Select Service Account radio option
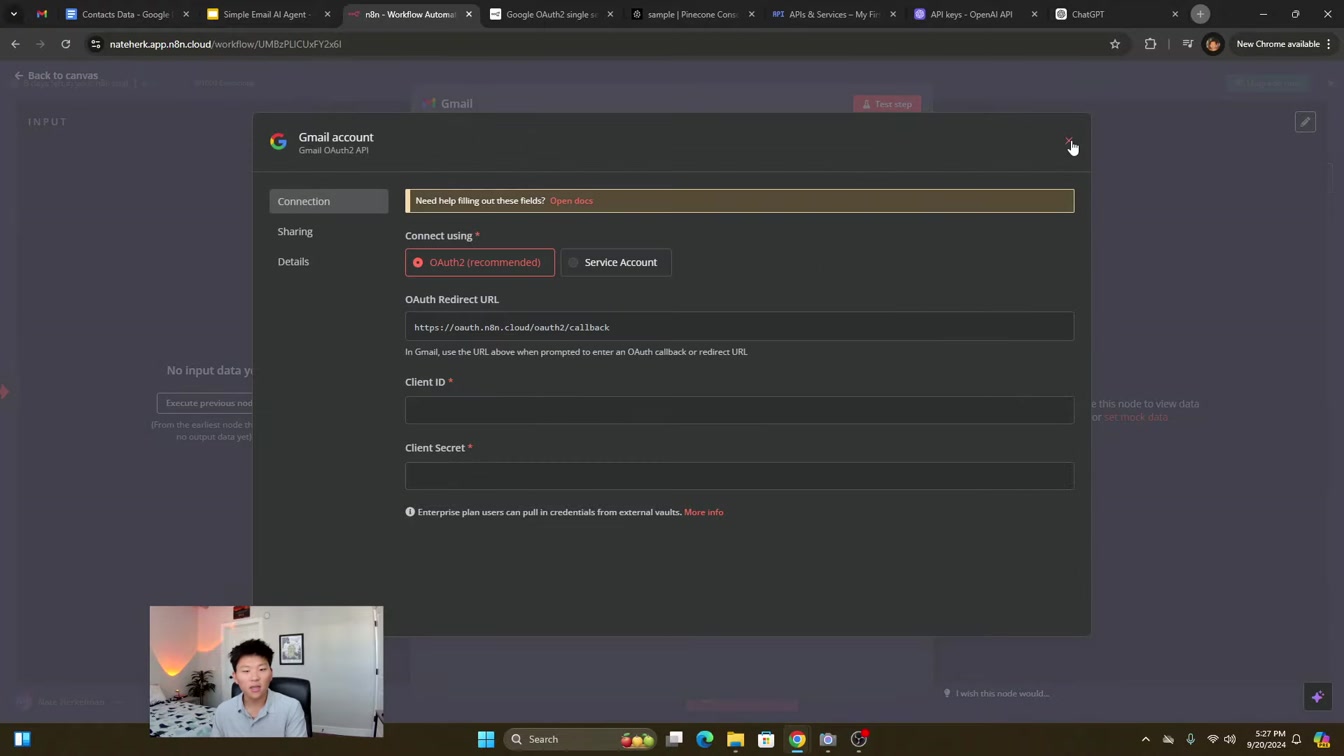 coord(616,262)
